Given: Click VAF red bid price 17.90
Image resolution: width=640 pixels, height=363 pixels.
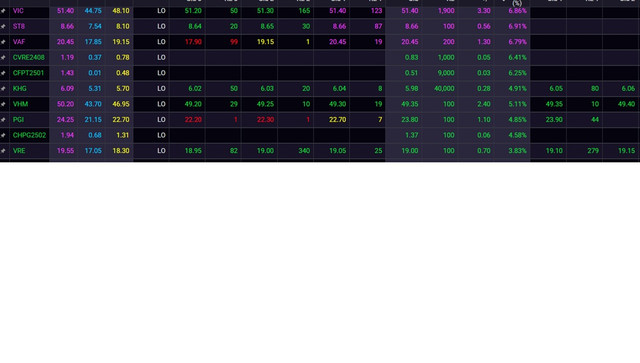Looking at the screenshot, I should 193,42.
